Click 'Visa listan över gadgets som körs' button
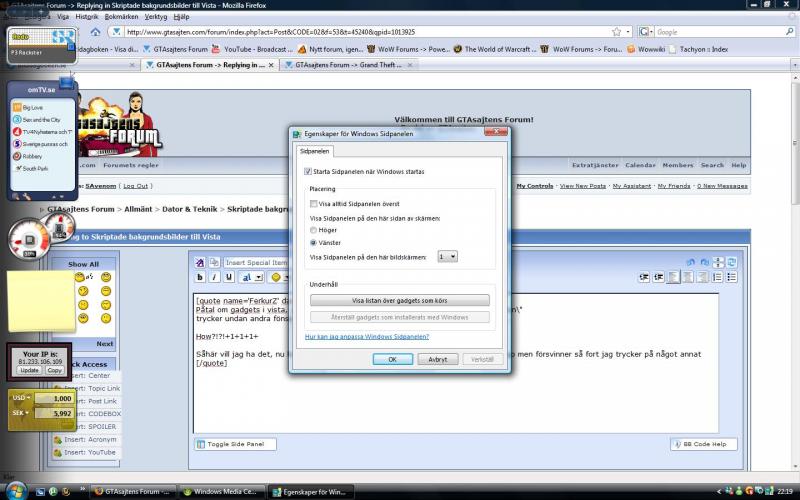The width and height of the screenshot is (800, 500). [x=400, y=300]
